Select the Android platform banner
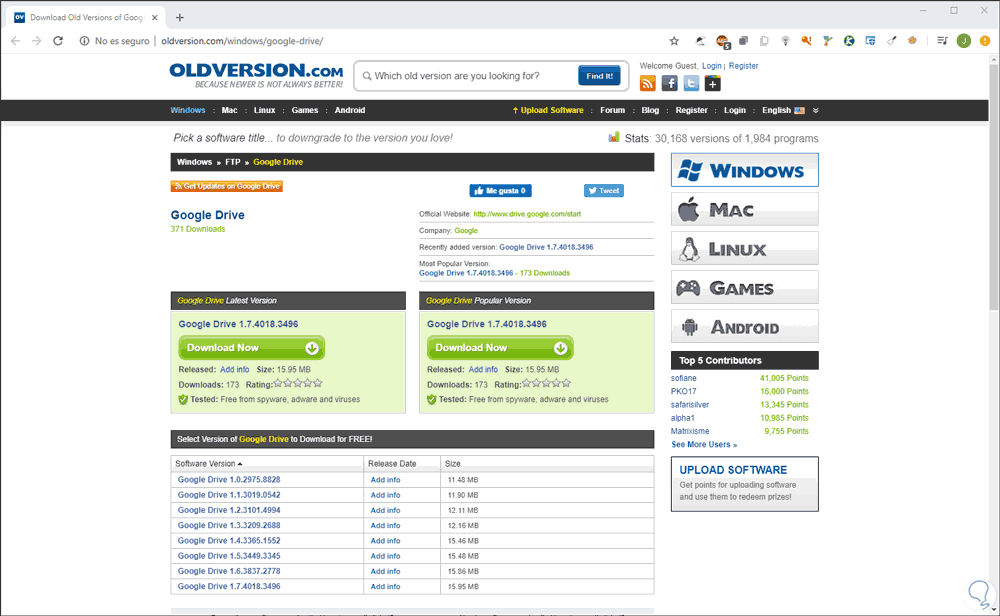This screenshot has height=616, width=1000. pos(744,326)
